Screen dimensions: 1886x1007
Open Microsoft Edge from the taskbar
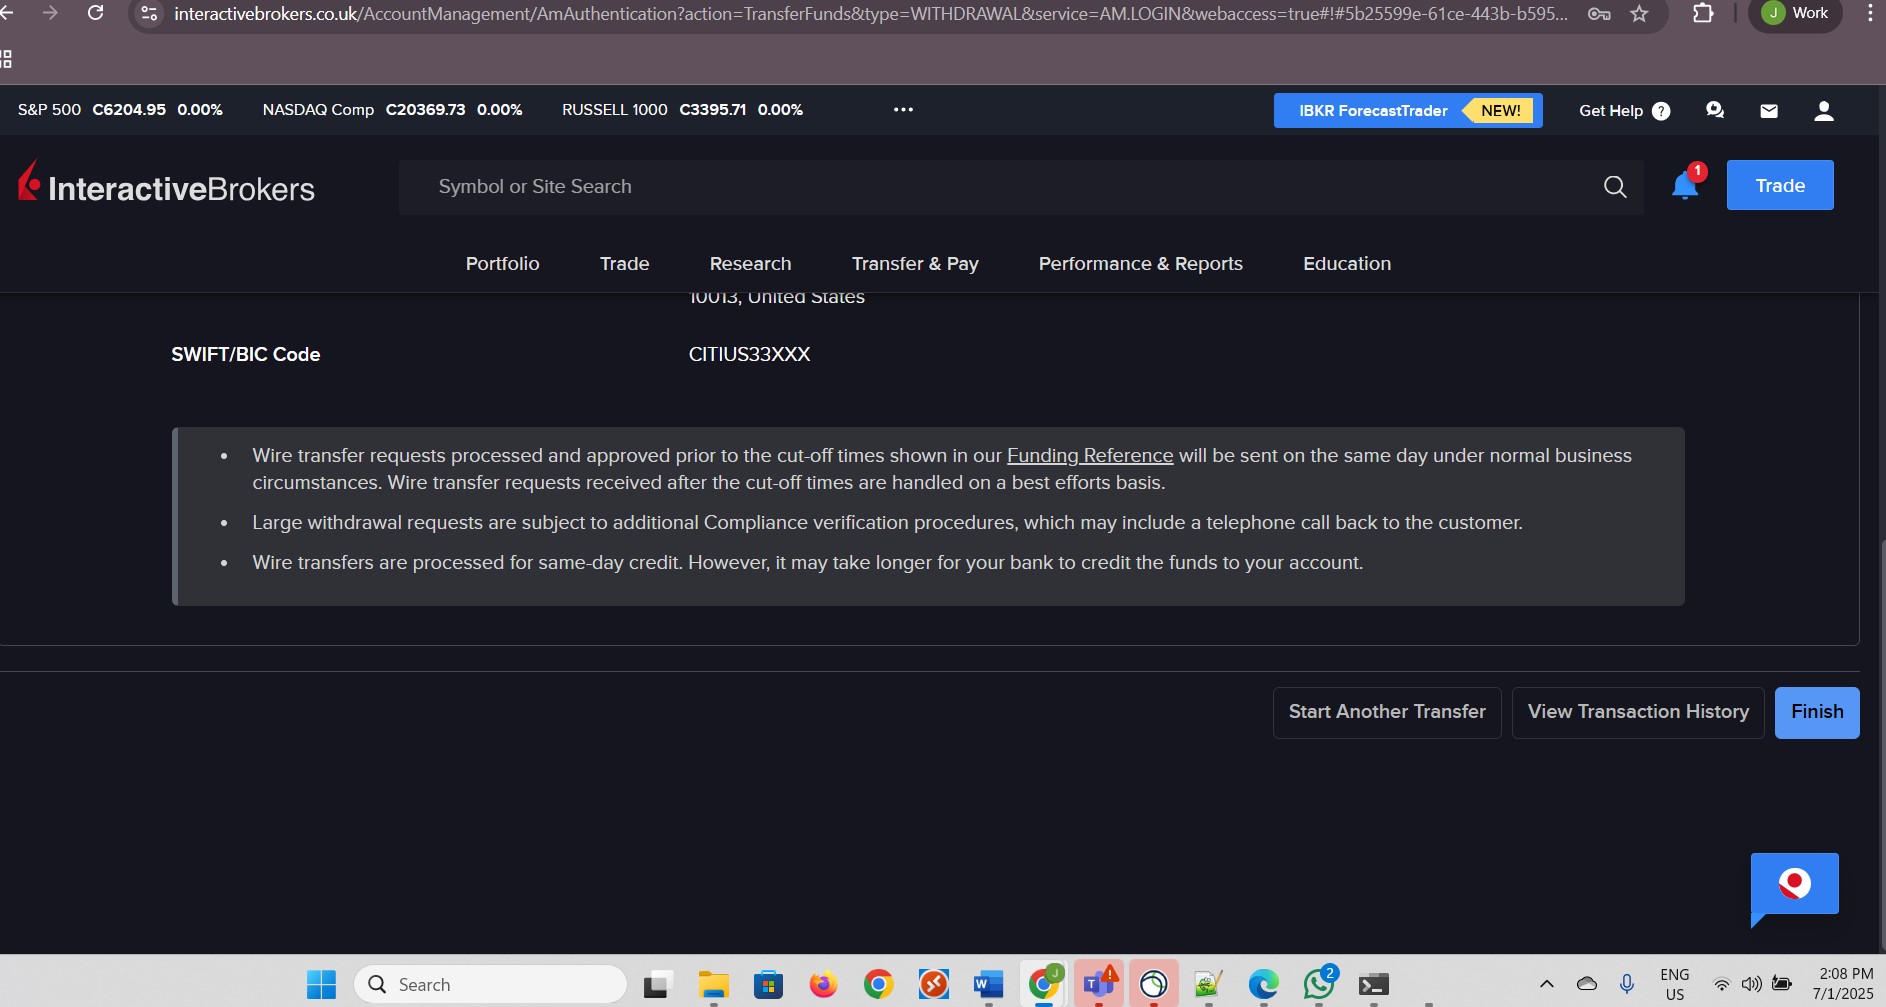[1264, 985]
